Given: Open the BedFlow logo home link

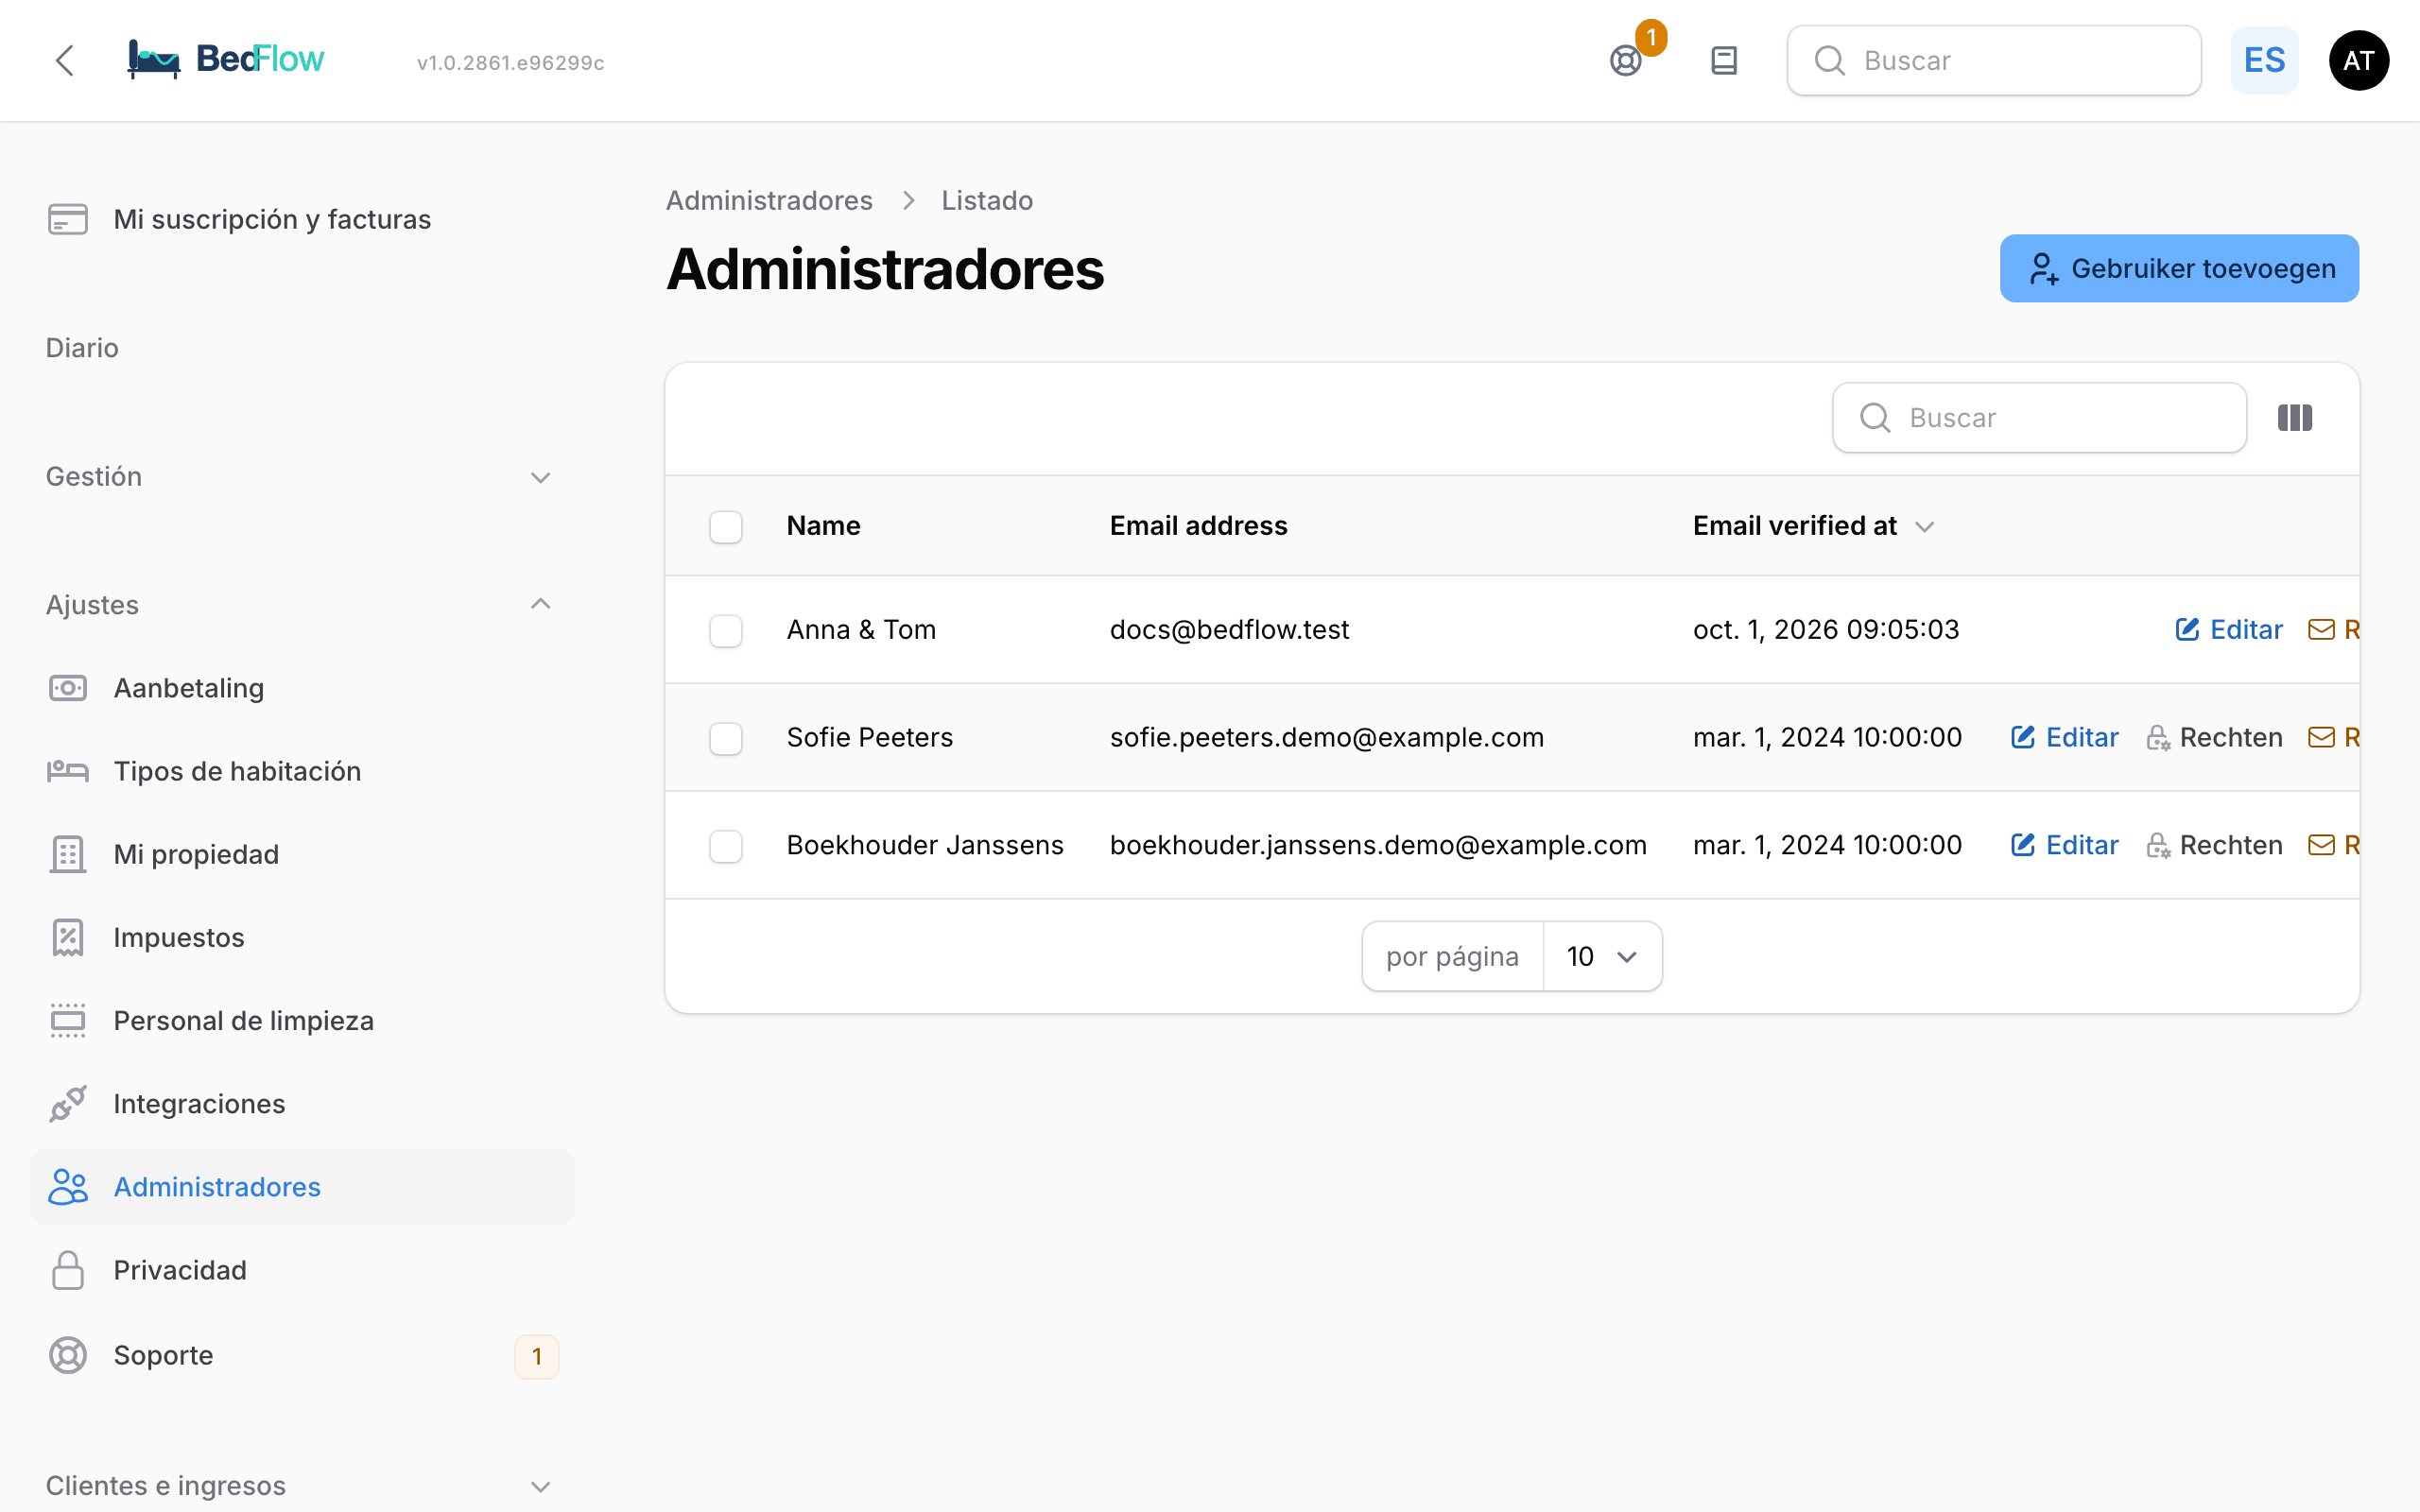Looking at the screenshot, I should click(x=225, y=60).
